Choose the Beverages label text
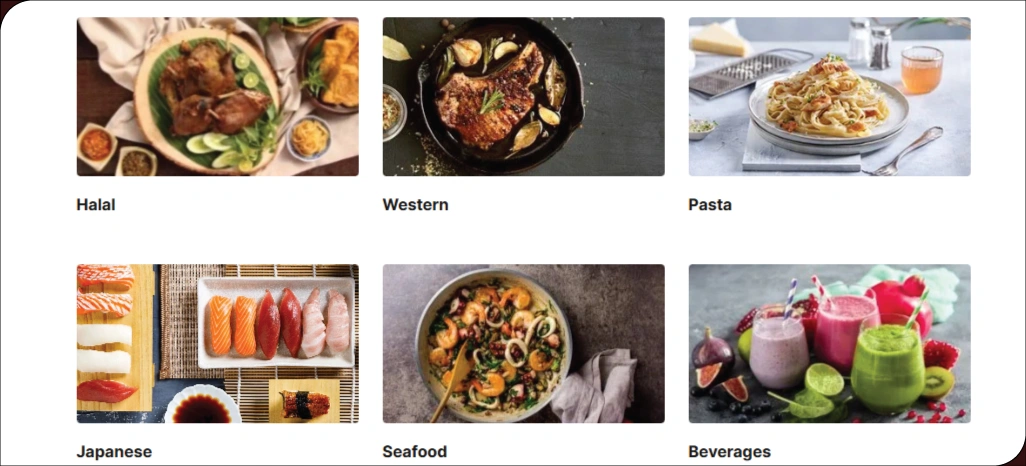Viewport: 1026px width, 466px height. pos(730,452)
